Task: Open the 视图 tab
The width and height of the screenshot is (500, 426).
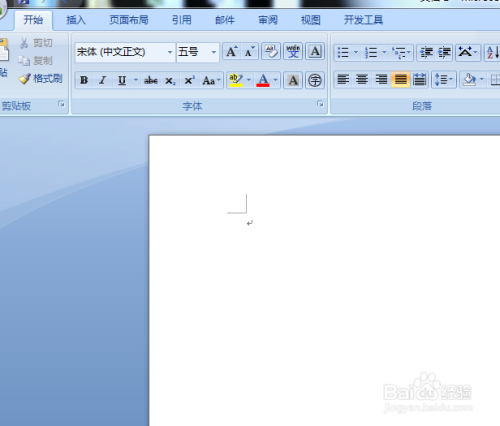Action: click(x=311, y=20)
